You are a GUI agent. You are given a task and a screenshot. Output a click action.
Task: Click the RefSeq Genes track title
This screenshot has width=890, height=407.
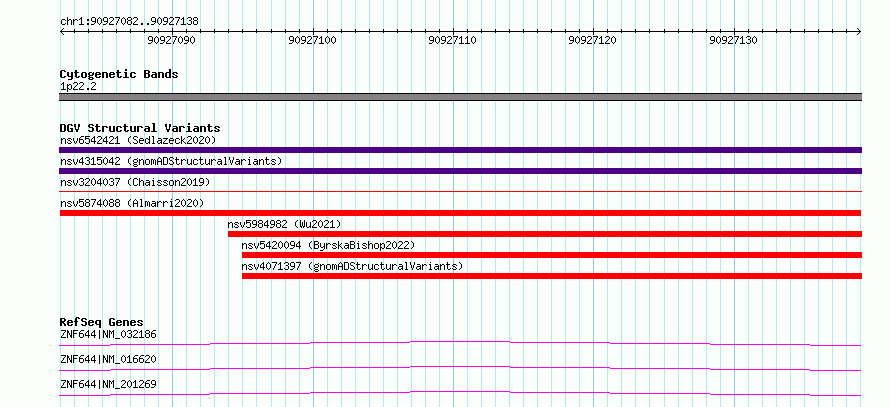[102, 322]
